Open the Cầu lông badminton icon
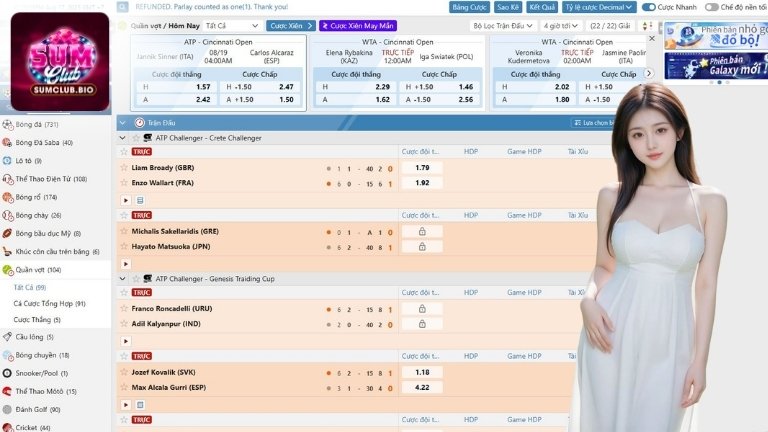This screenshot has width=768, height=432. point(7,337)
